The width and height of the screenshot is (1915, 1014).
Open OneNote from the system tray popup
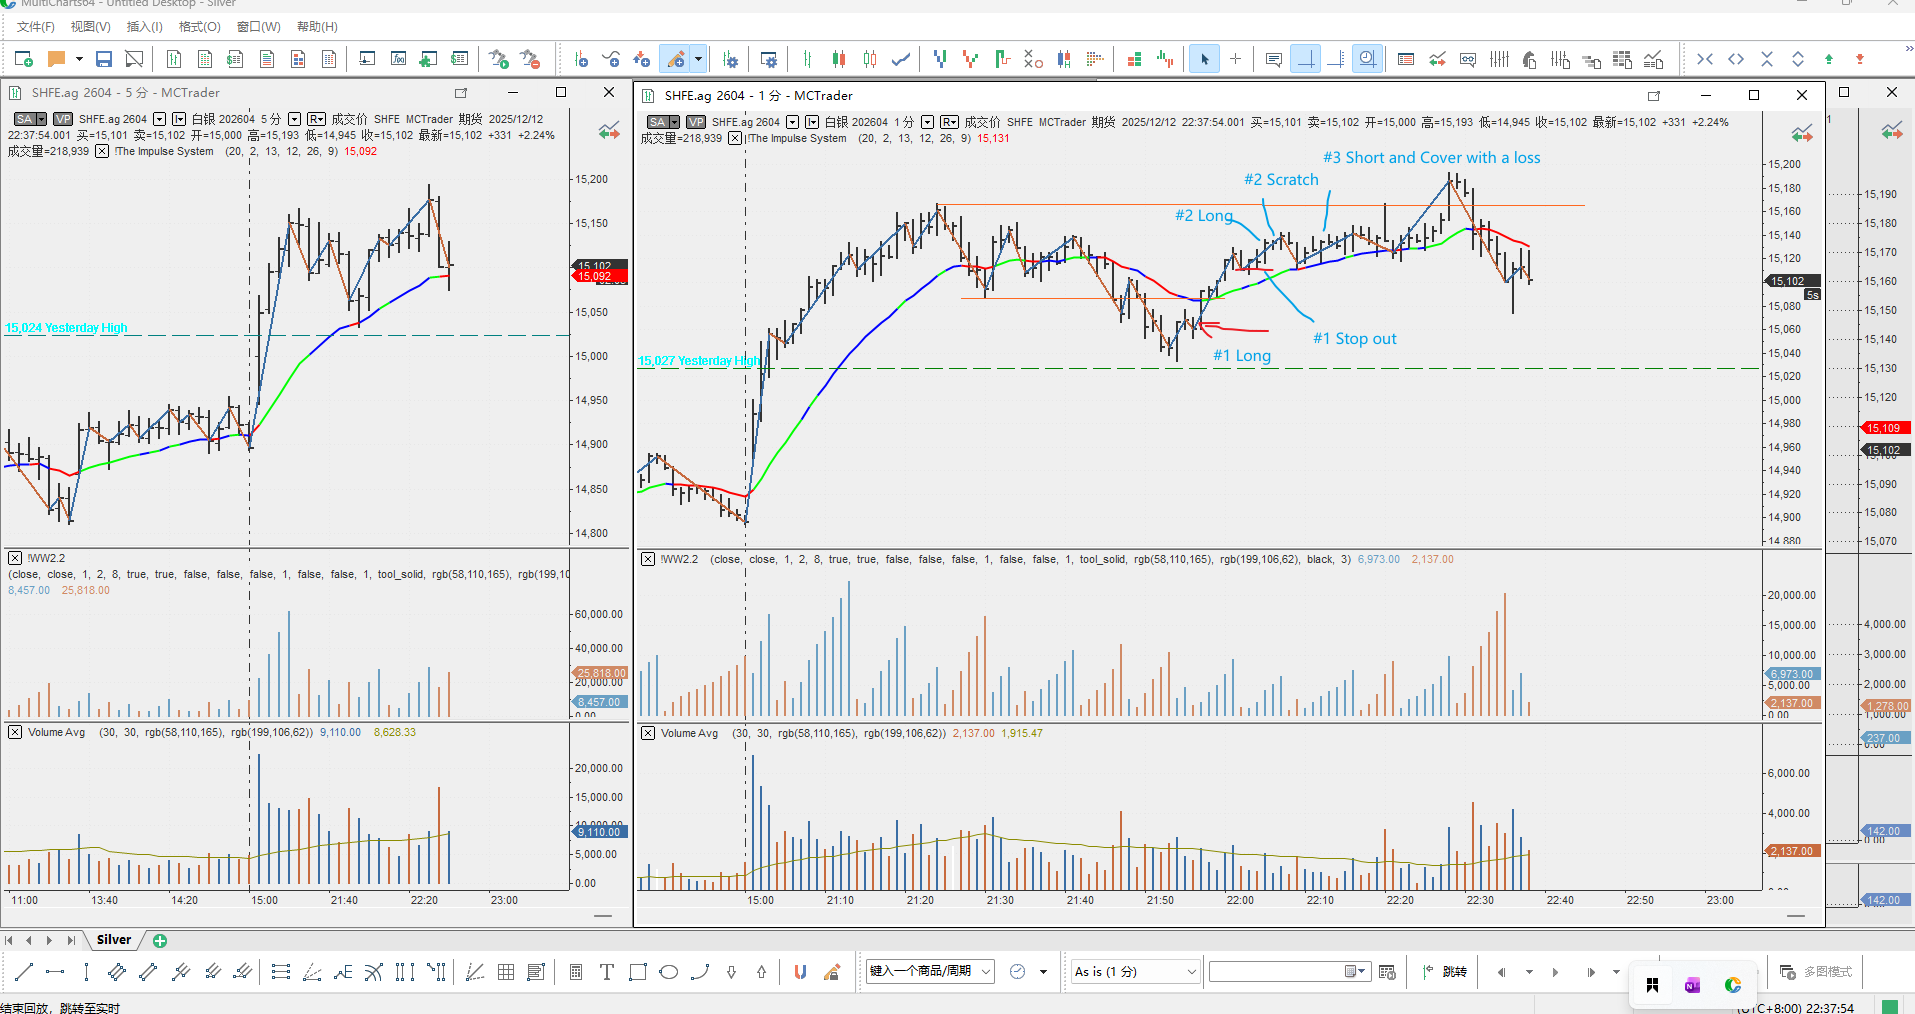1692,985
